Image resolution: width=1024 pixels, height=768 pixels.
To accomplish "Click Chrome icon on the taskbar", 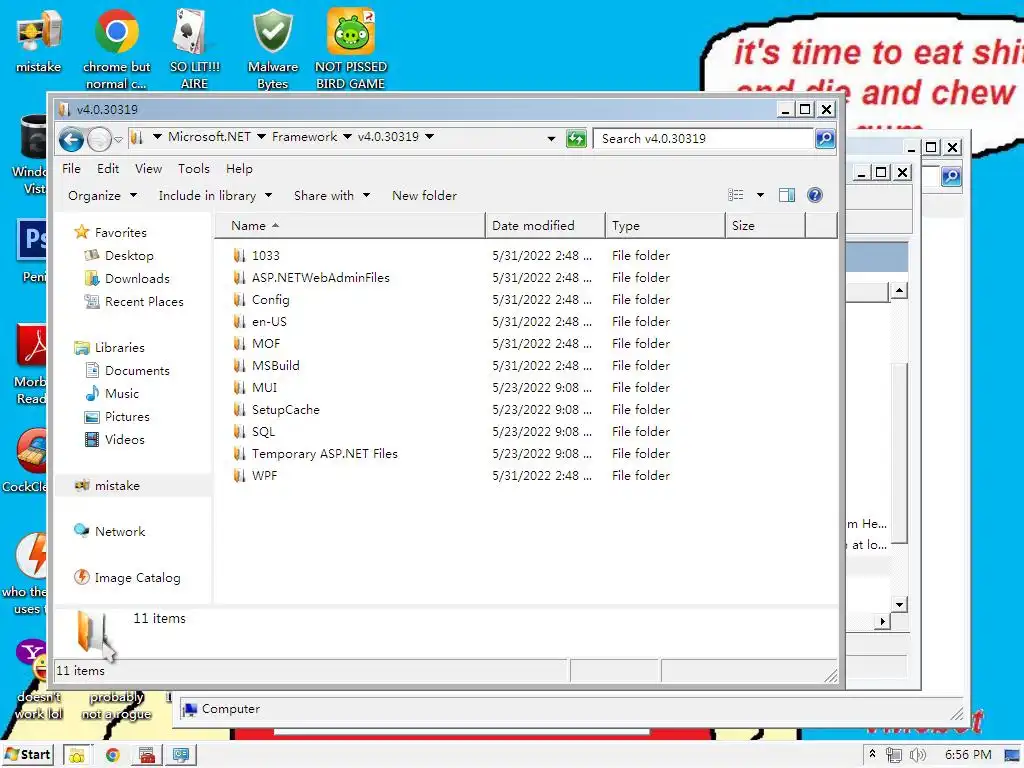I will 112,755.
